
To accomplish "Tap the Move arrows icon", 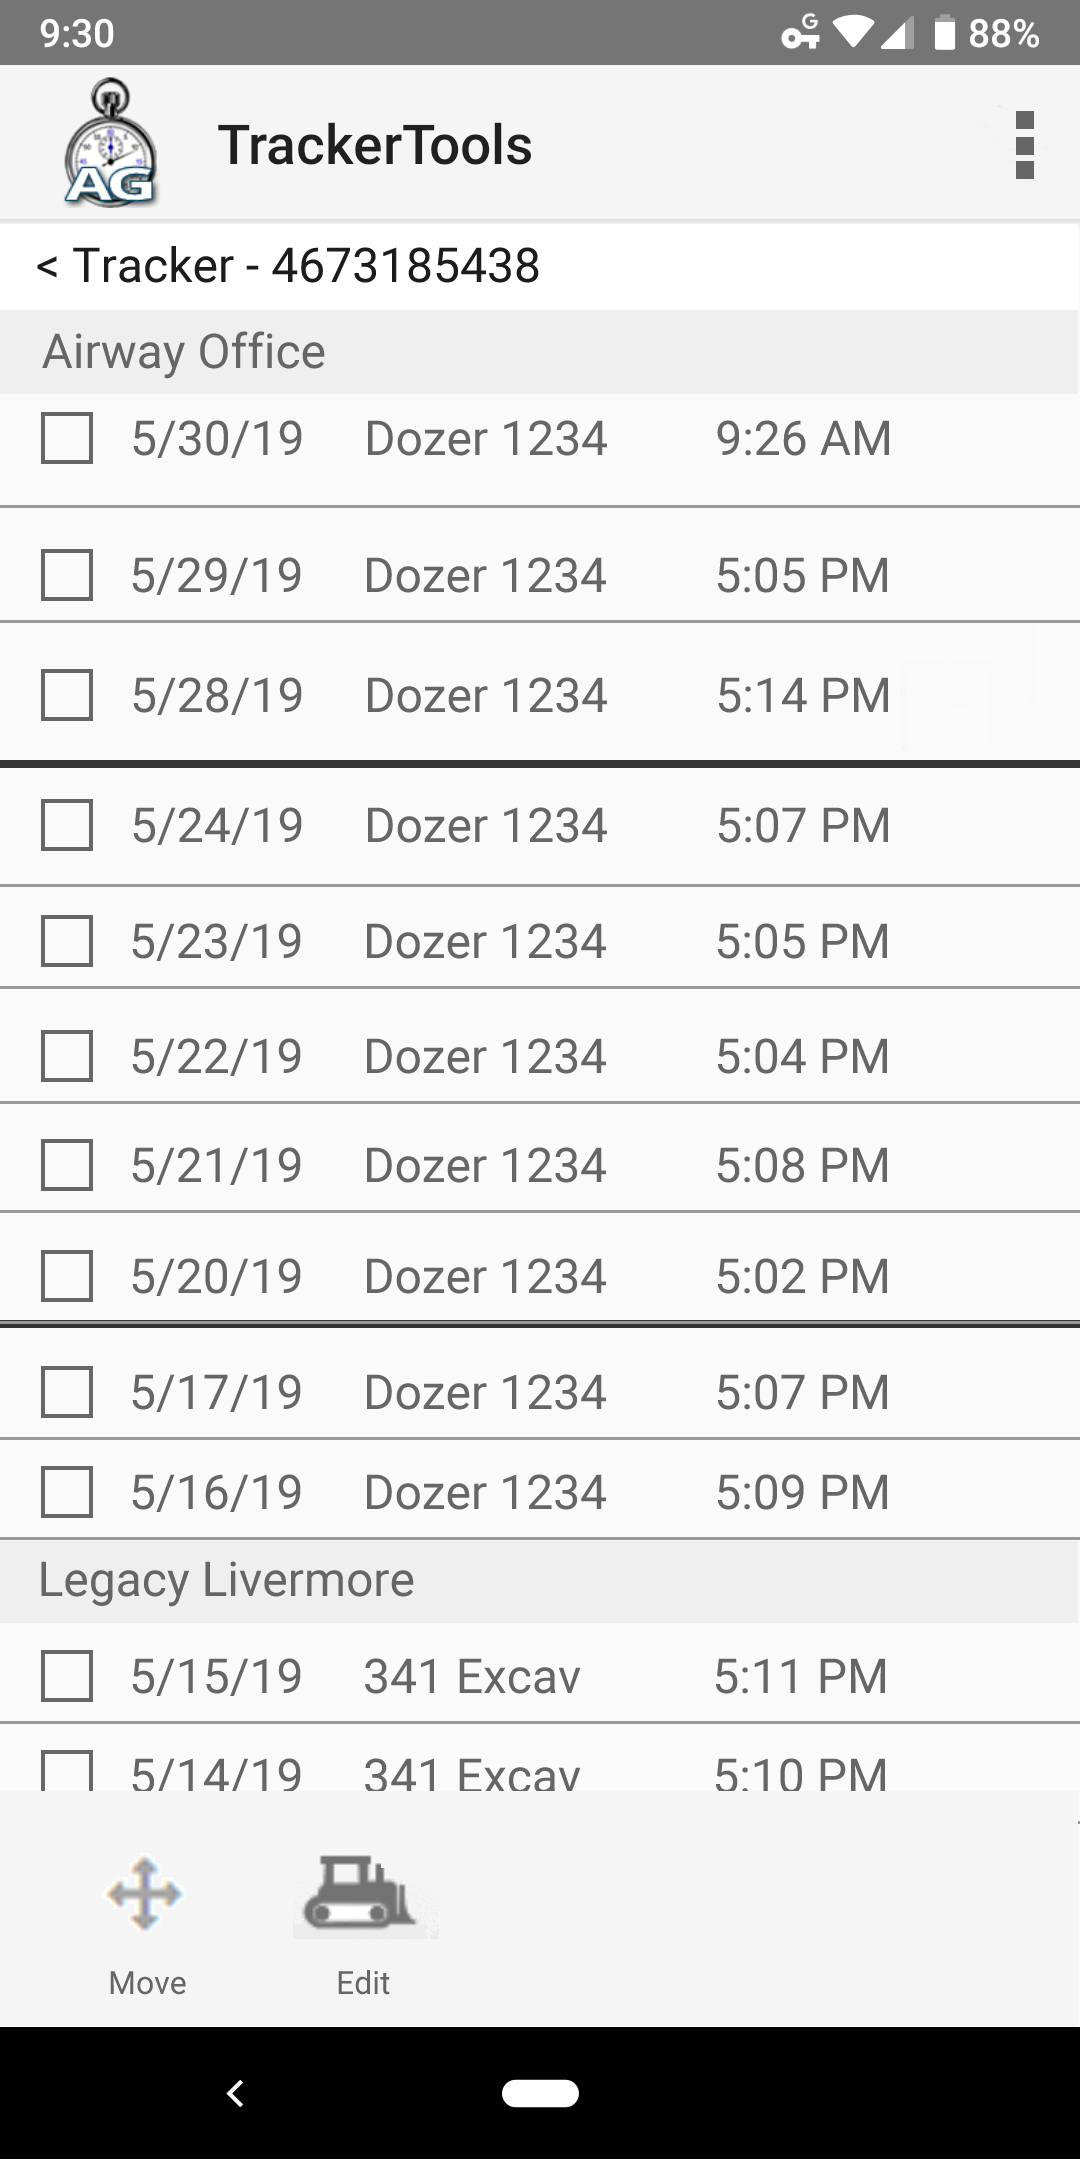I will 146,1894.
